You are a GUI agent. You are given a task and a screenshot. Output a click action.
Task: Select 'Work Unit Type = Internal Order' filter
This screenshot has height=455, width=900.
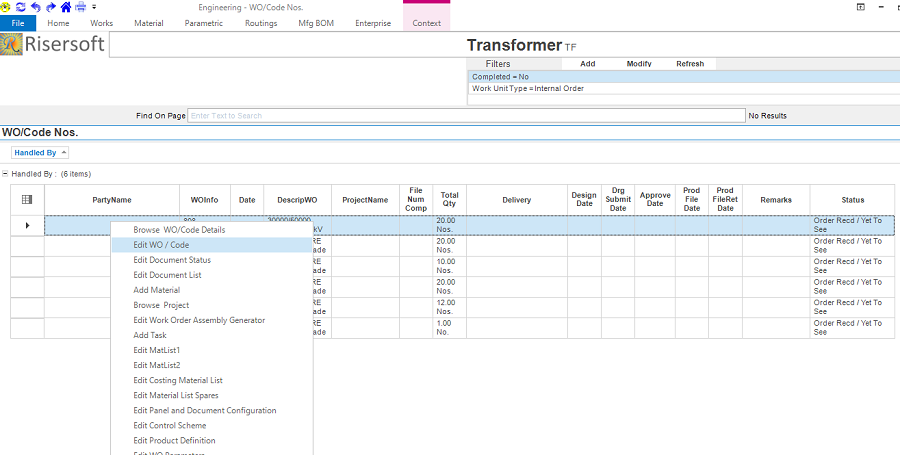pos(684,88)
